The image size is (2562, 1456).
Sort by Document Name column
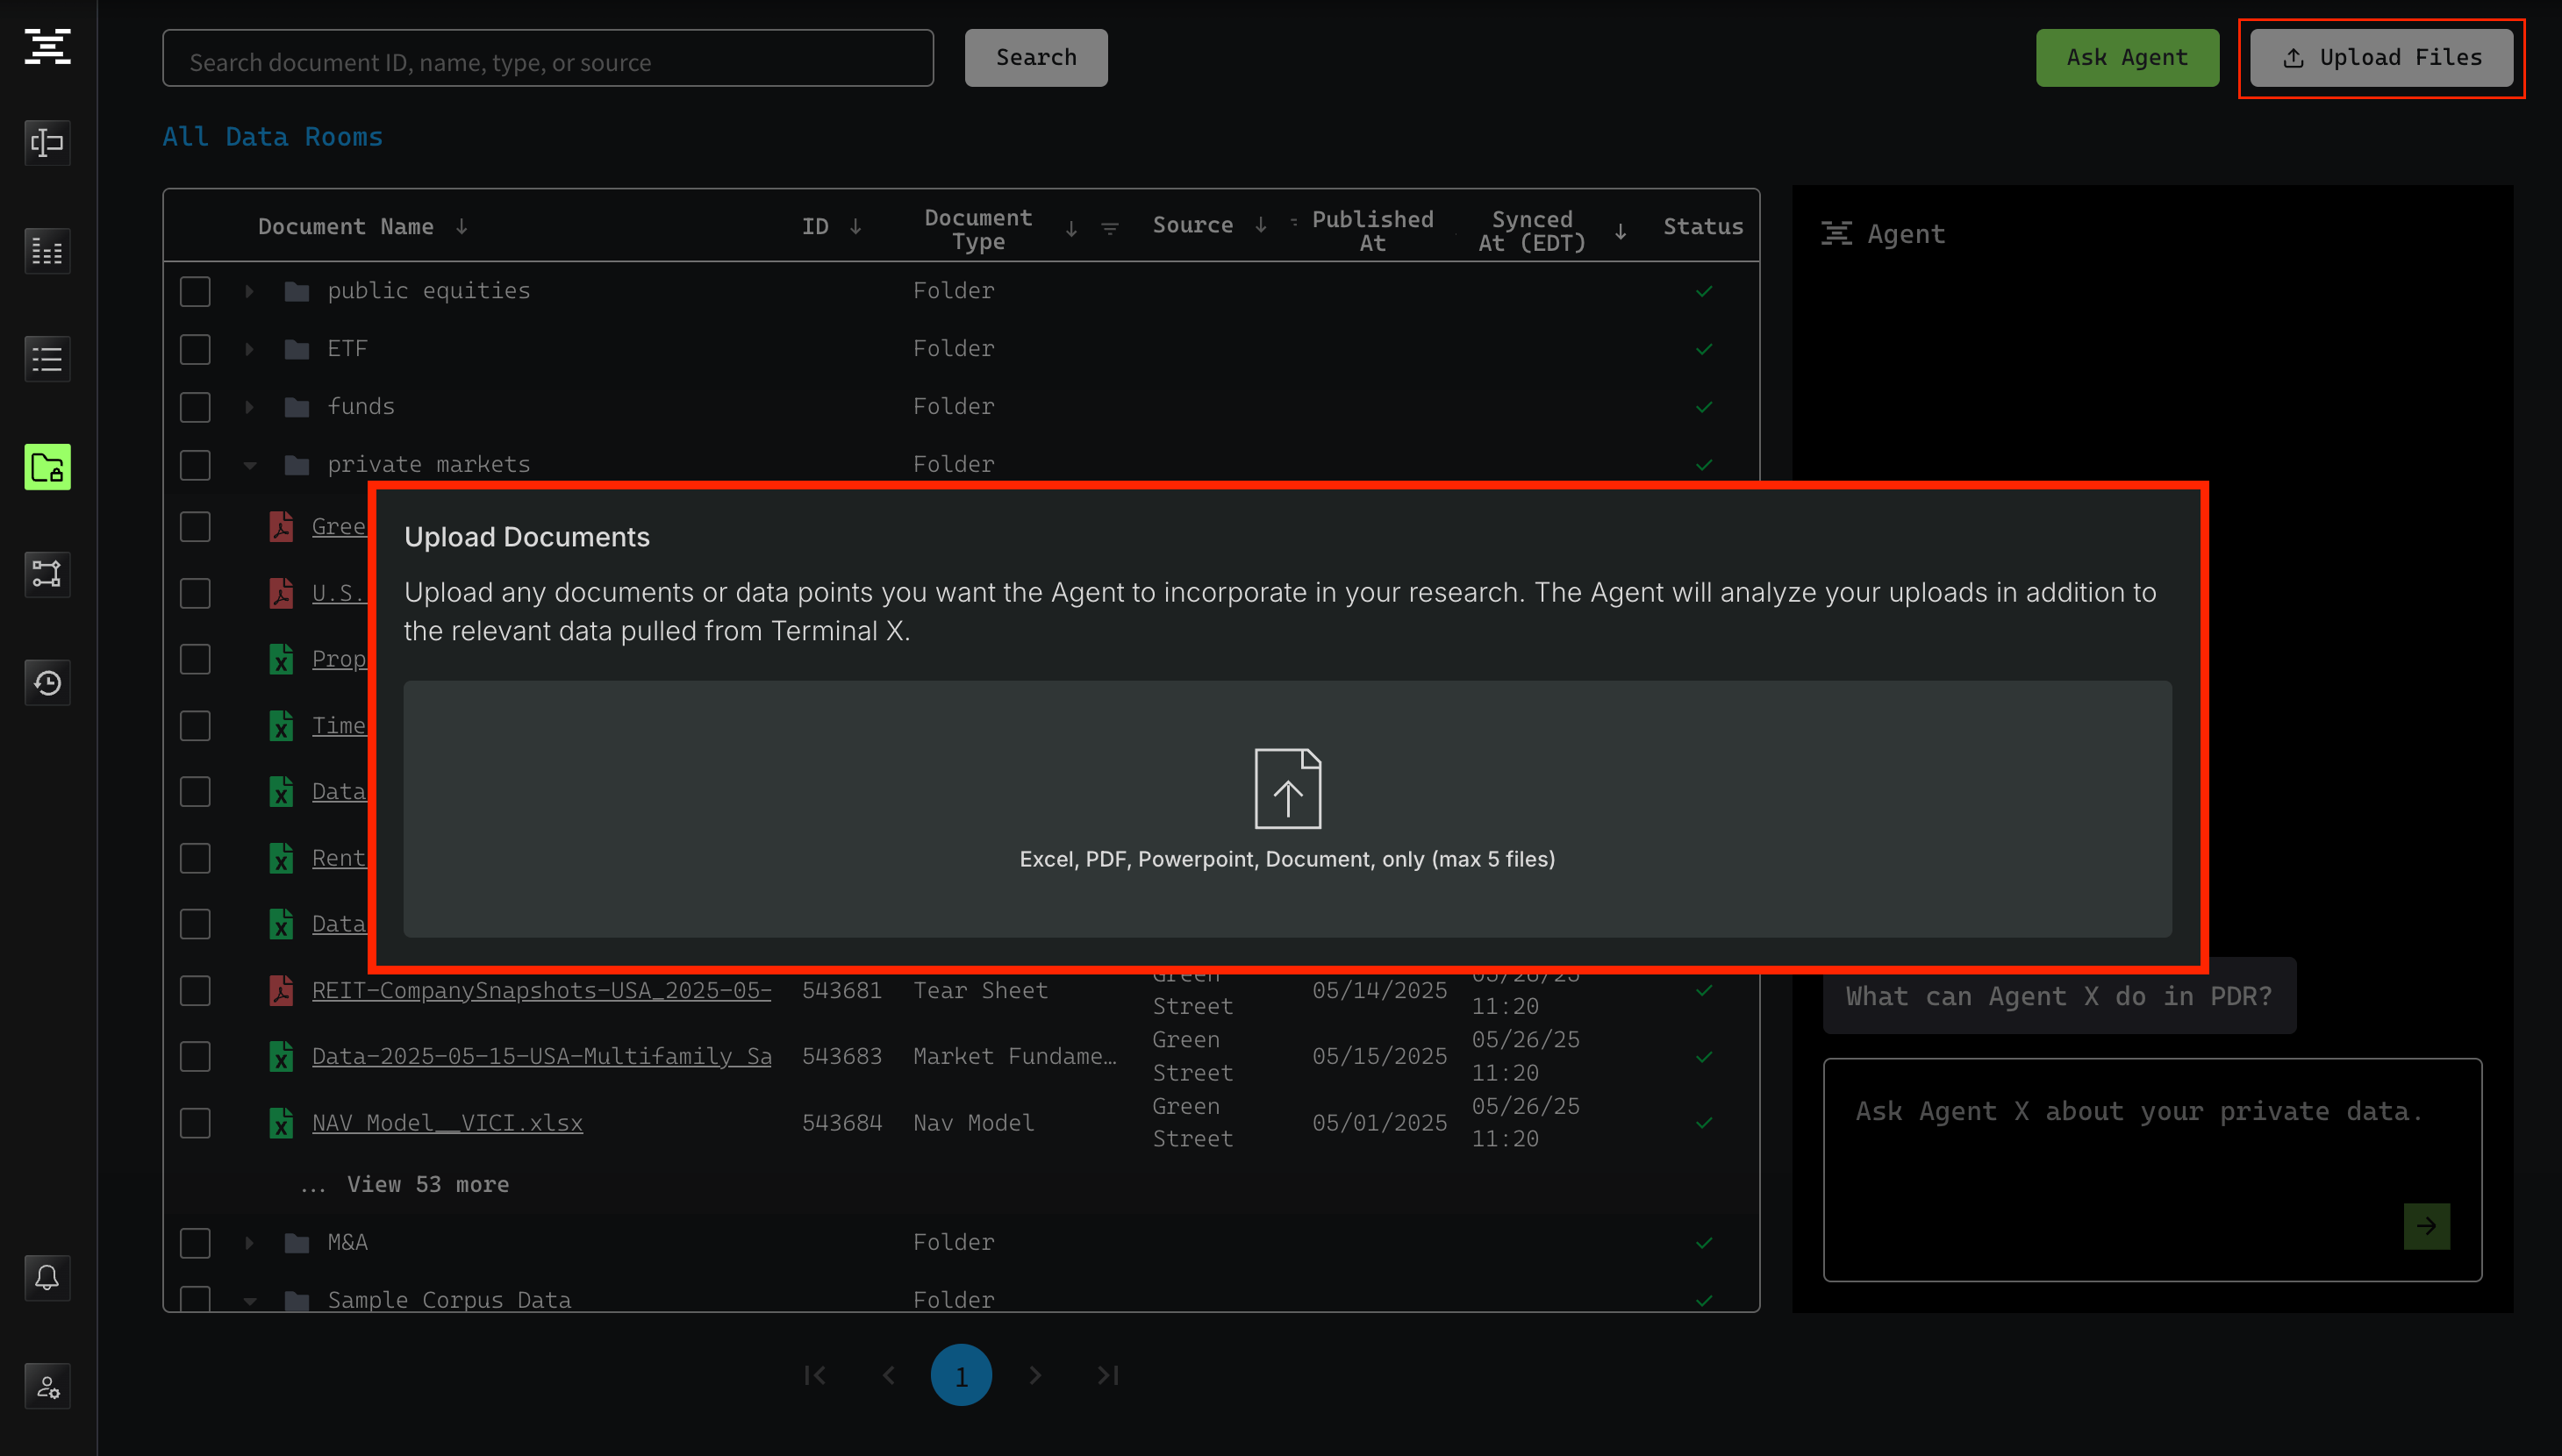pyautogui.click(x=346, y=227)
